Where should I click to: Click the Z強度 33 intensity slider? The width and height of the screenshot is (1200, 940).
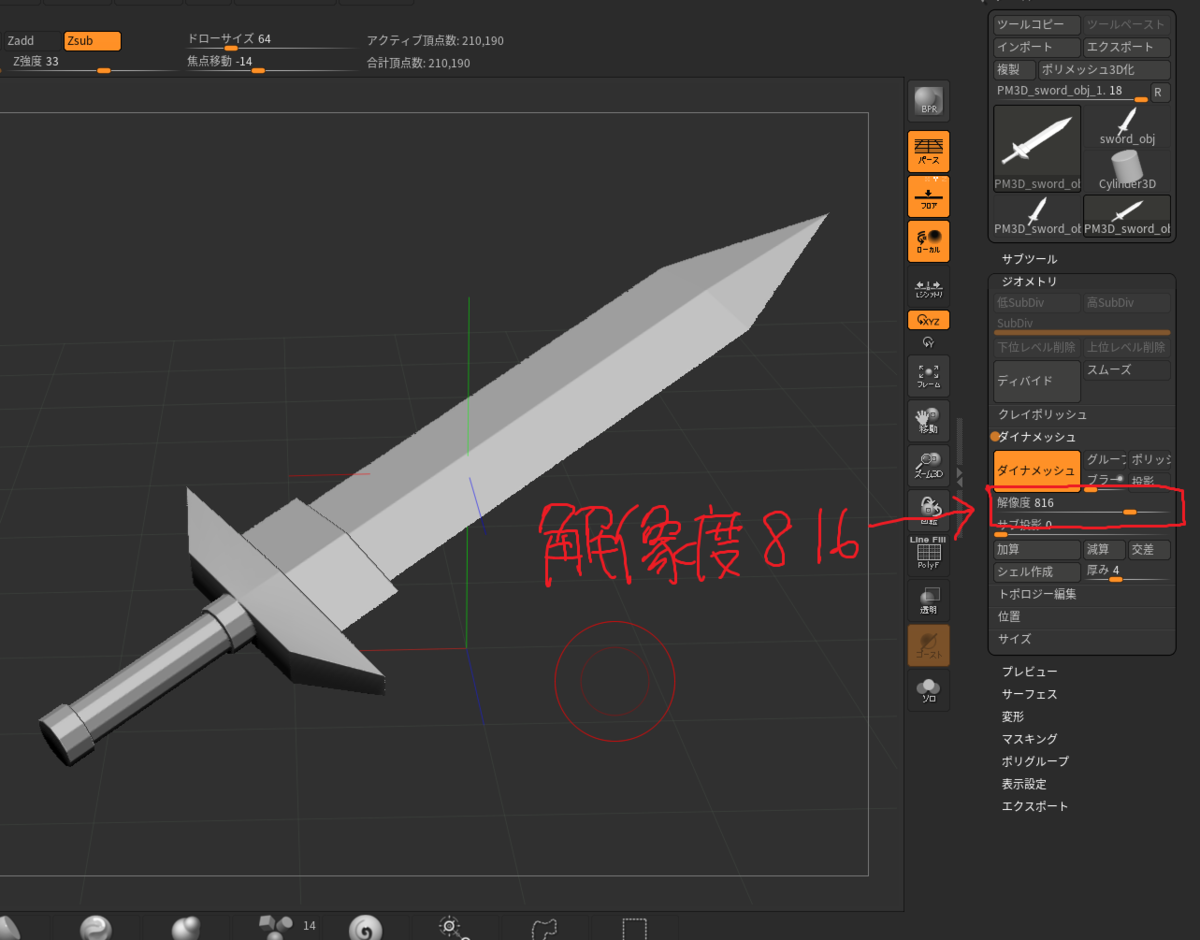tap(92, 63)
